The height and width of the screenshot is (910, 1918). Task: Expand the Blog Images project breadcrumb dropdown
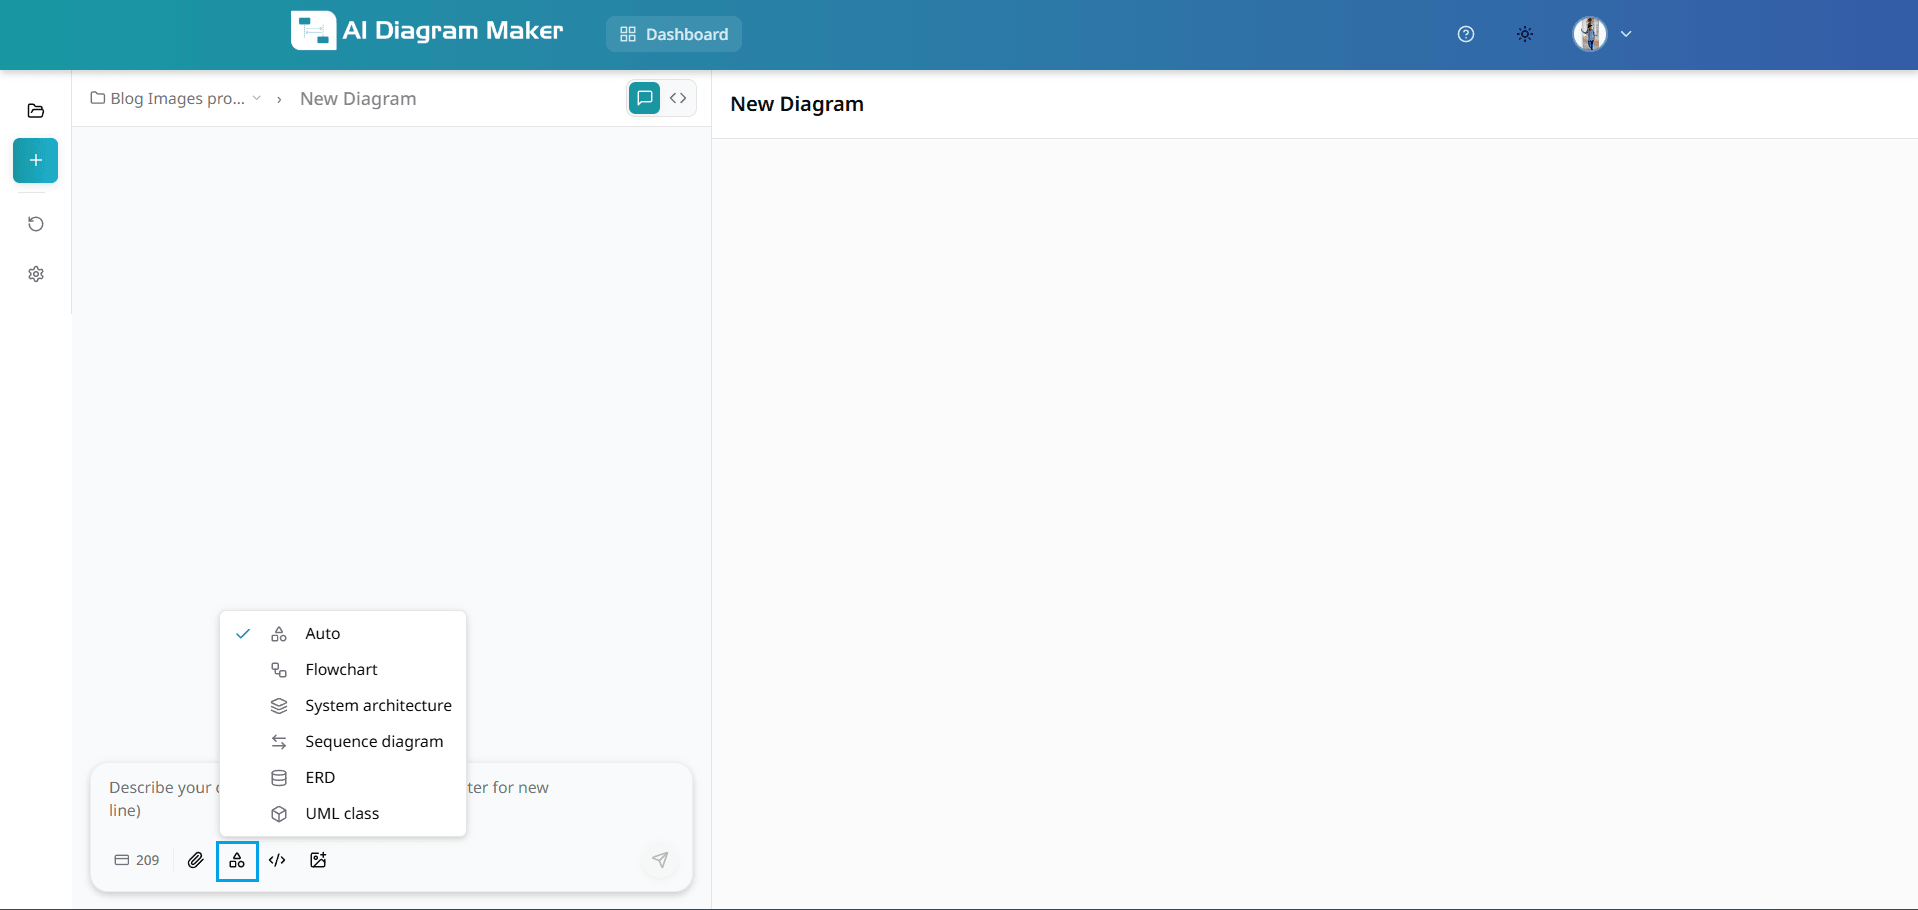pyautogui.click(x=257, y=98)
